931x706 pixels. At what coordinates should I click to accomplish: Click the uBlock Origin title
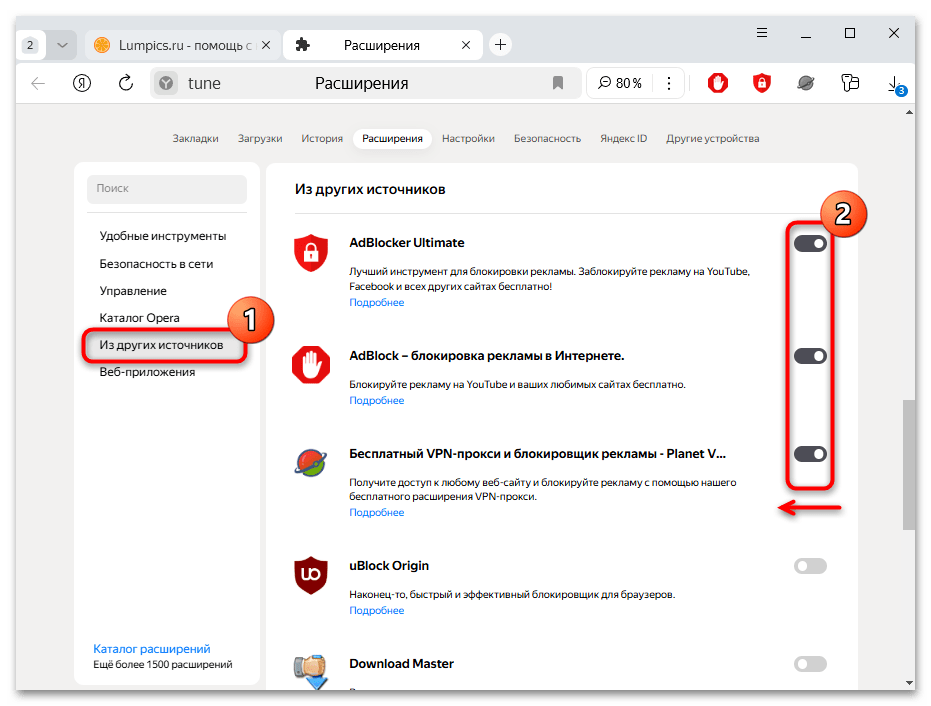(x=389, y=566)
